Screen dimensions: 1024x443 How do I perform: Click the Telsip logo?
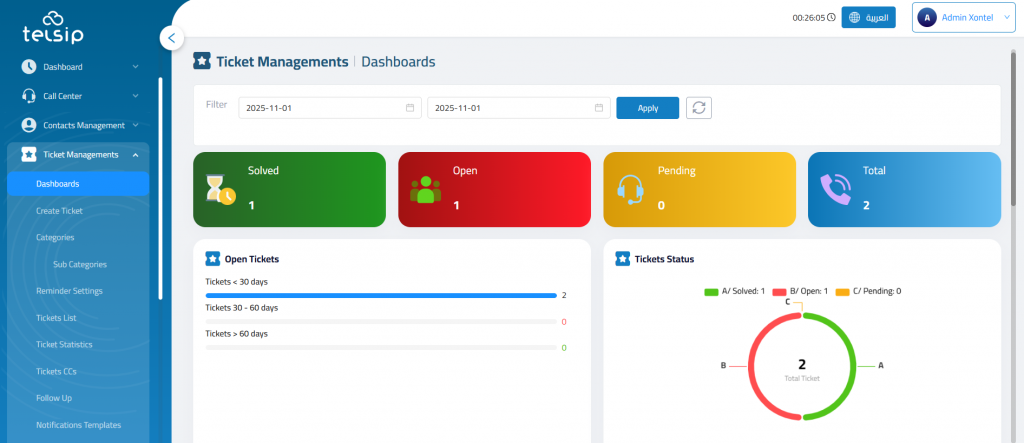pos(53,27)
